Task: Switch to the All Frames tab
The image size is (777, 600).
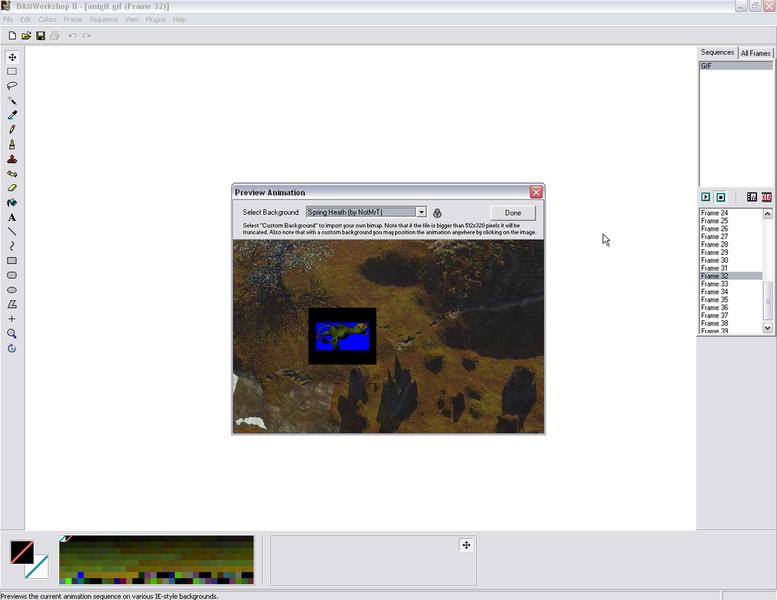Action: pyautogui.click(x=755, y=53)
